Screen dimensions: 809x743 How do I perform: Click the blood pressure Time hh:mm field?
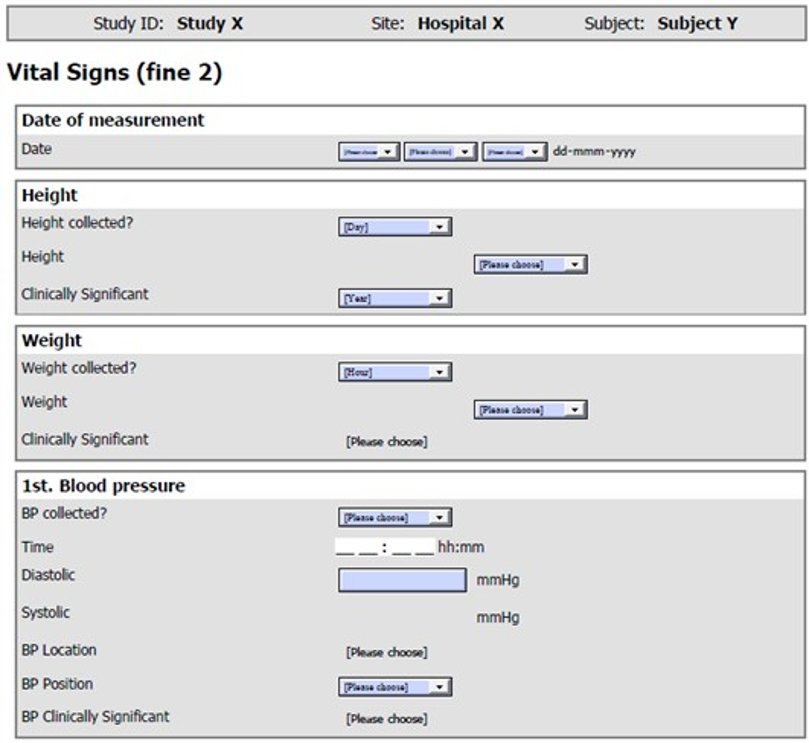click(385, 548)
